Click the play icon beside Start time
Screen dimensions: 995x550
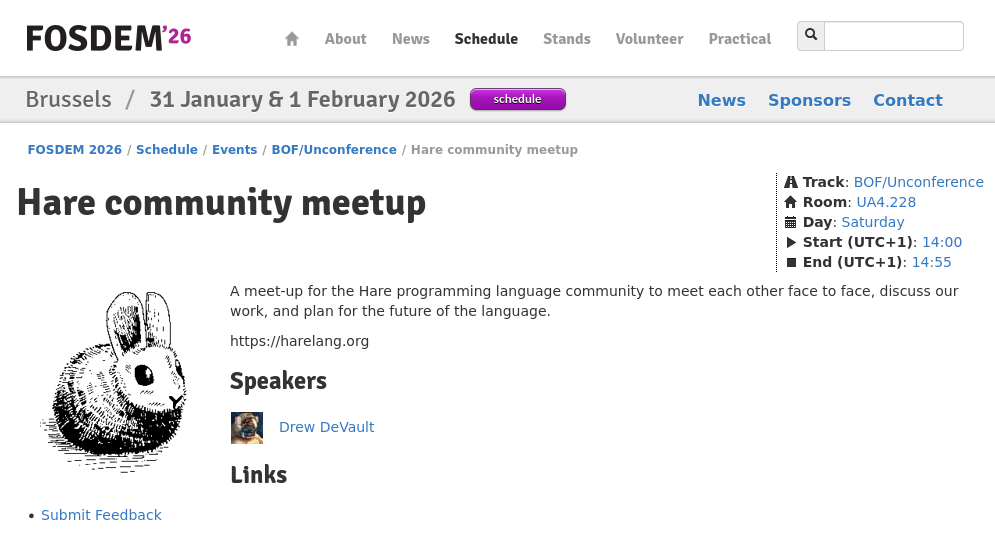click(791, 242)
